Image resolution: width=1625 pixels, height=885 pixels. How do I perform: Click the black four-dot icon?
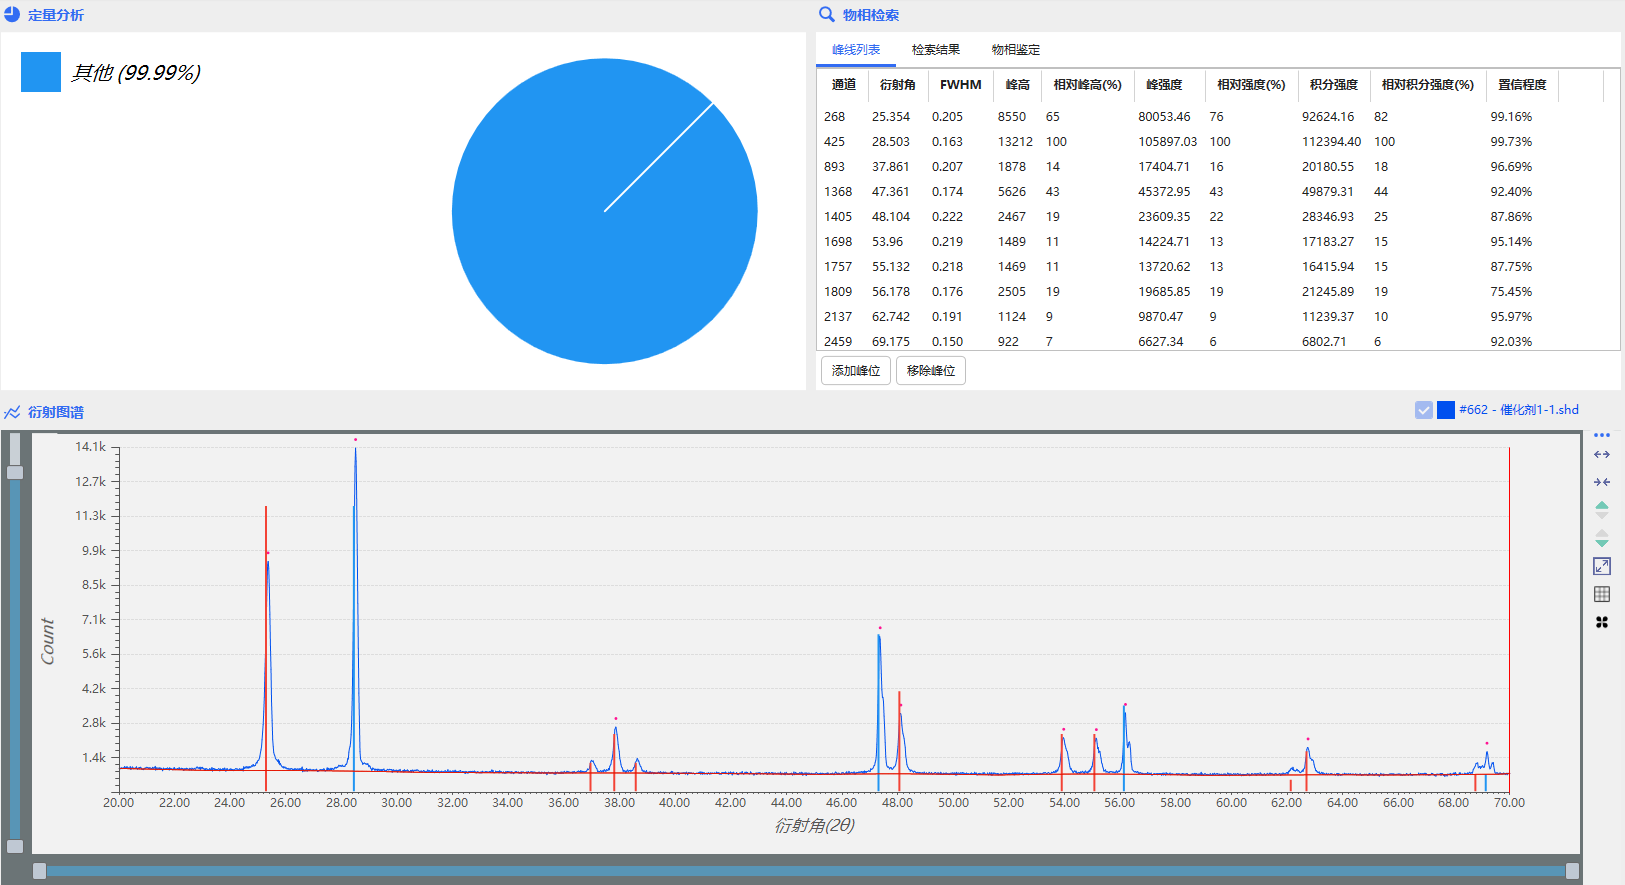tap(1602, 622)
